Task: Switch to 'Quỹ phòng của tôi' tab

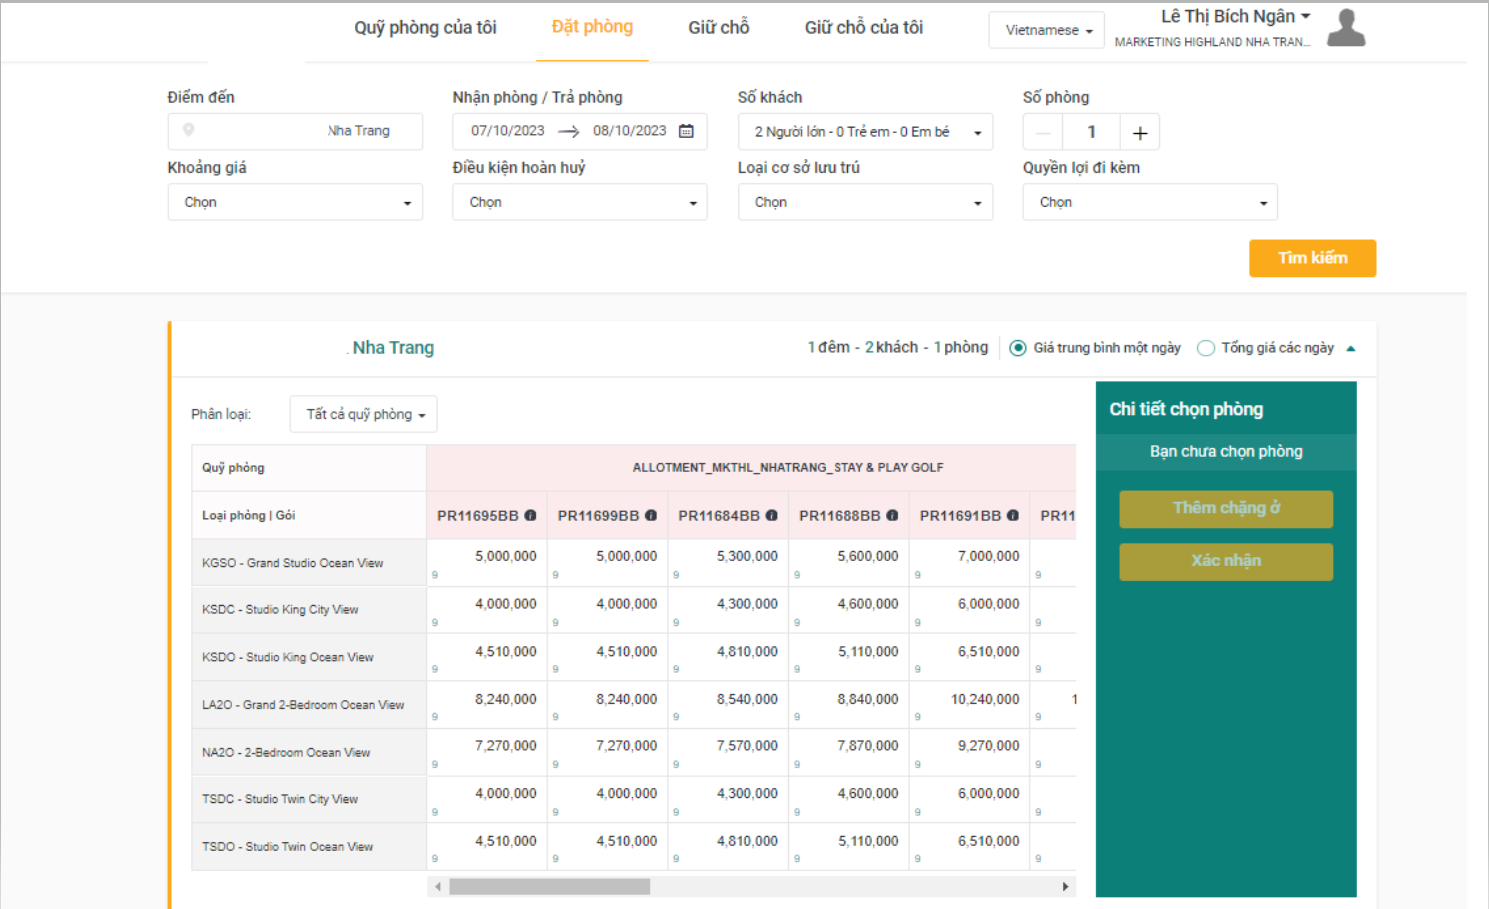Action: [425, 28]
